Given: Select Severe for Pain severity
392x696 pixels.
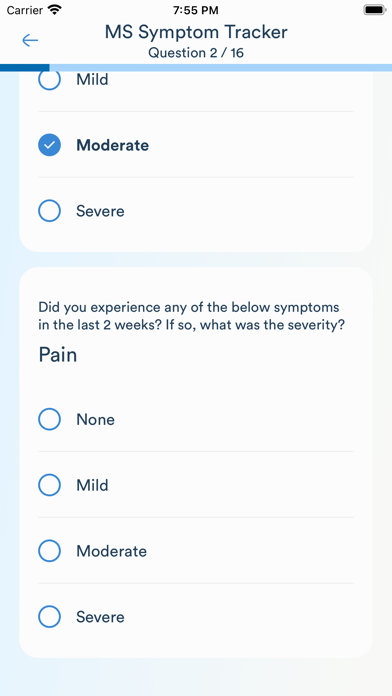Looking at the screenshot, I should point(196,616).
